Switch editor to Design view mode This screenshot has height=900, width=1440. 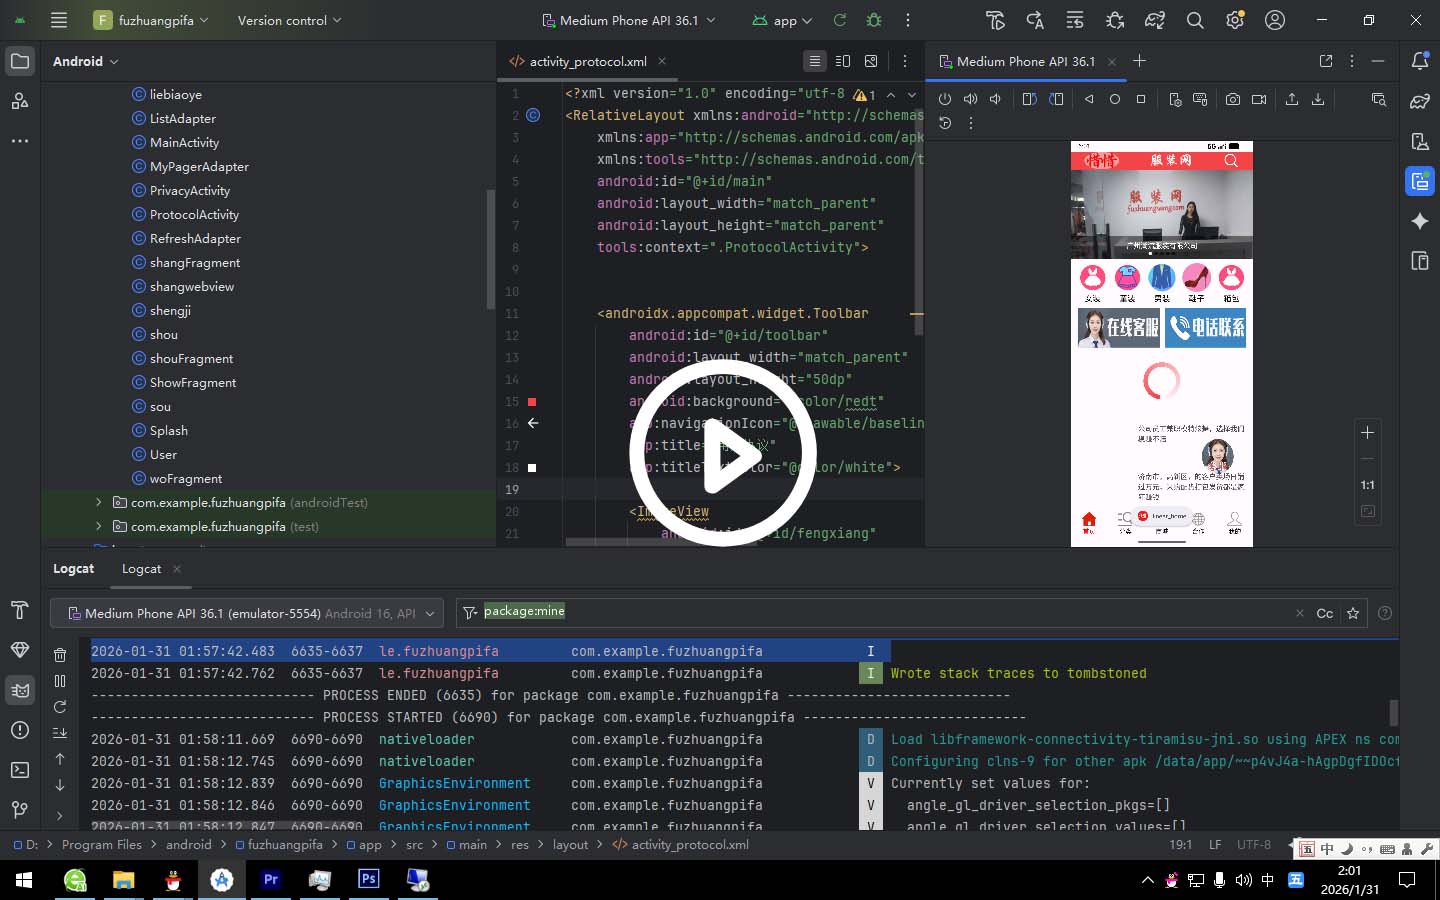[x=871, y=61]
